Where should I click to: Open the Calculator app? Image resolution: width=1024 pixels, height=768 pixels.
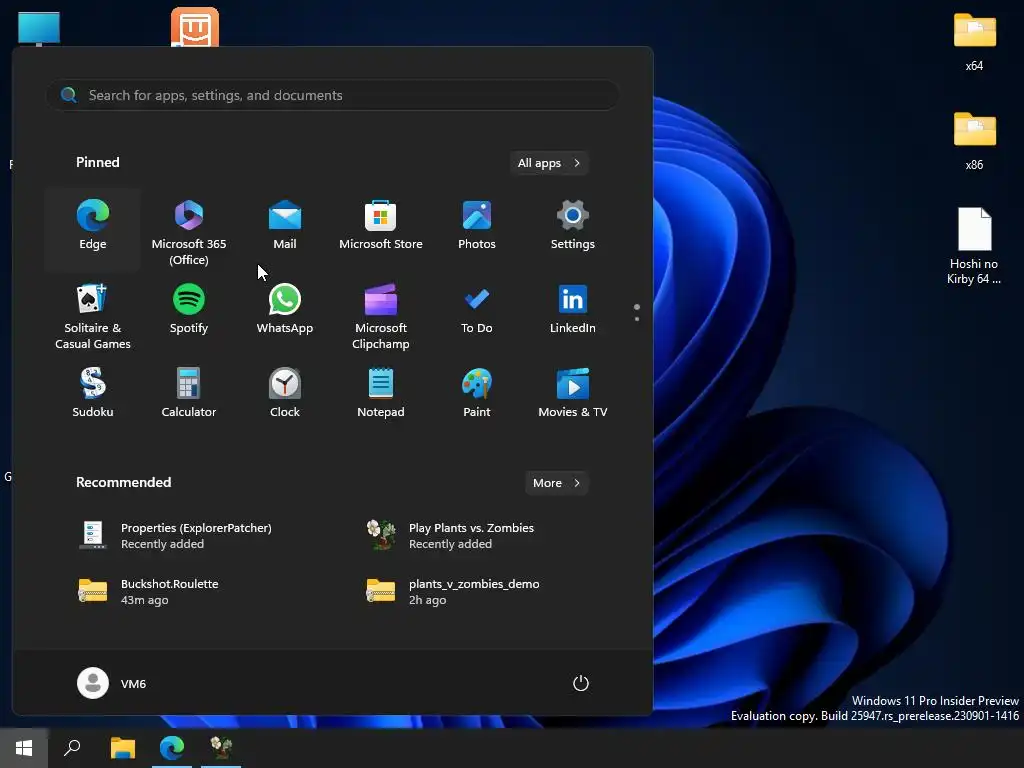pos(189,398)
